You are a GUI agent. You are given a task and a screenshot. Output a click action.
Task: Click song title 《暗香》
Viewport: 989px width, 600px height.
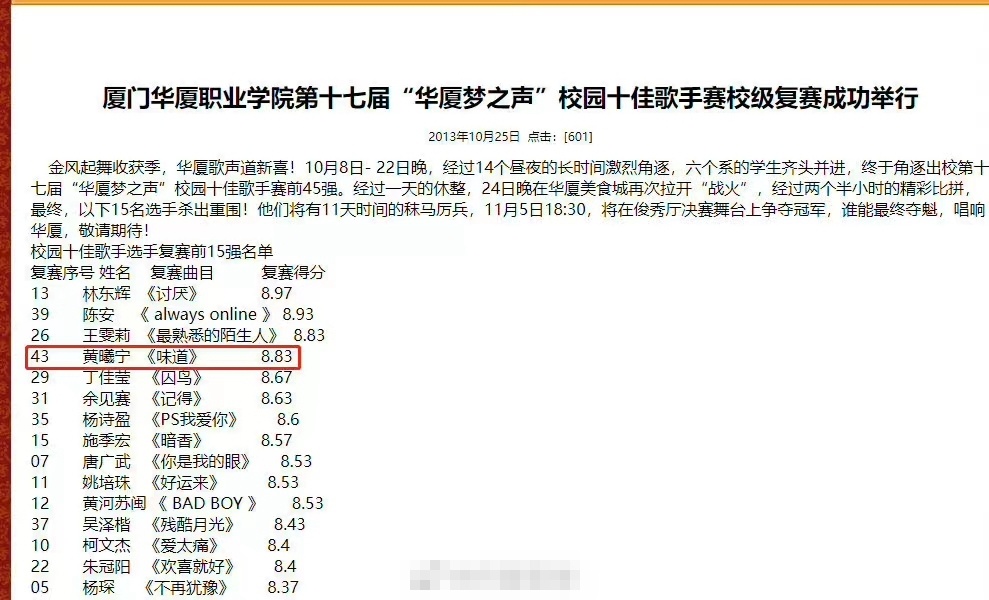176,440
